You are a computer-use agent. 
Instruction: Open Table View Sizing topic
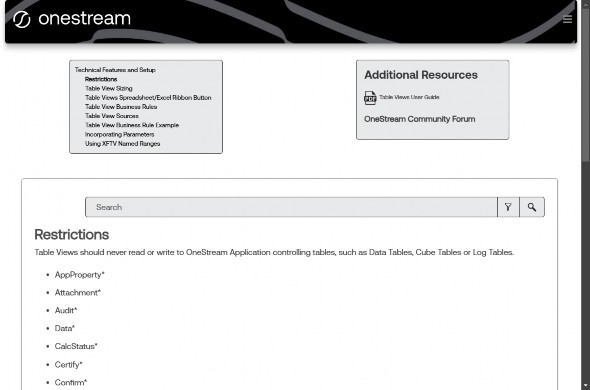108,88
